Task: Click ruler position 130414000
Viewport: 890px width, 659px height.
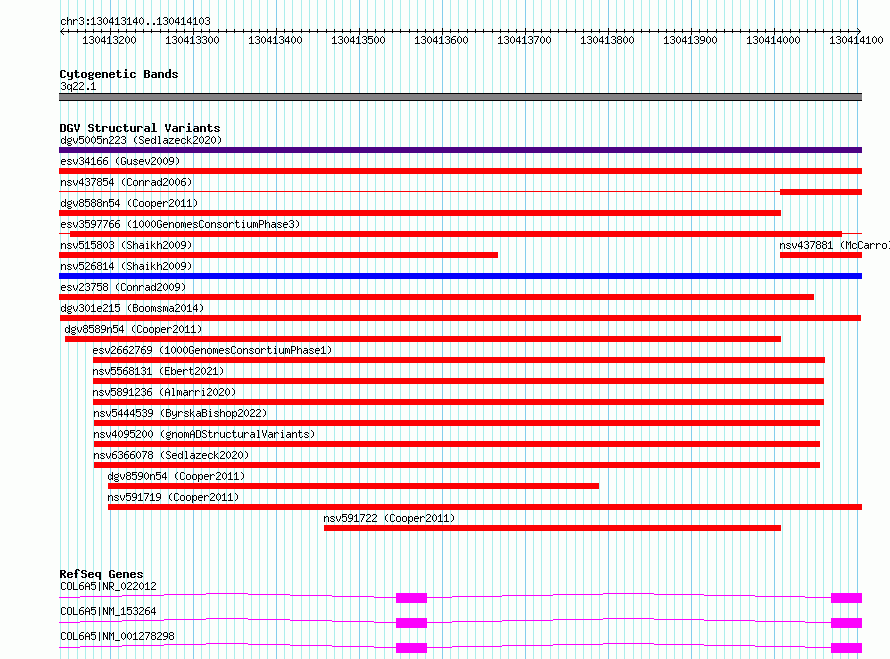Action: (x=773, y=40)
